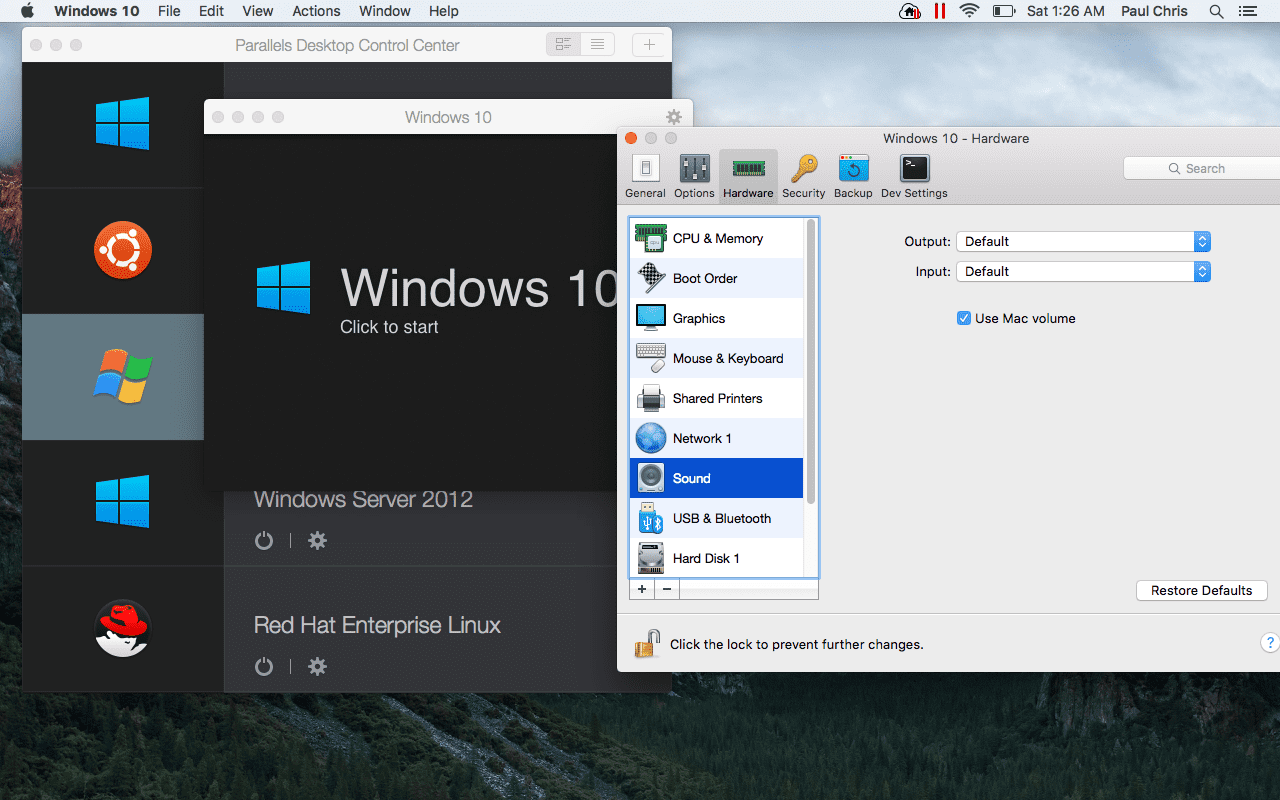Open the Security key pane
This screenshot has width=1280, height=800.
point(803,177)
